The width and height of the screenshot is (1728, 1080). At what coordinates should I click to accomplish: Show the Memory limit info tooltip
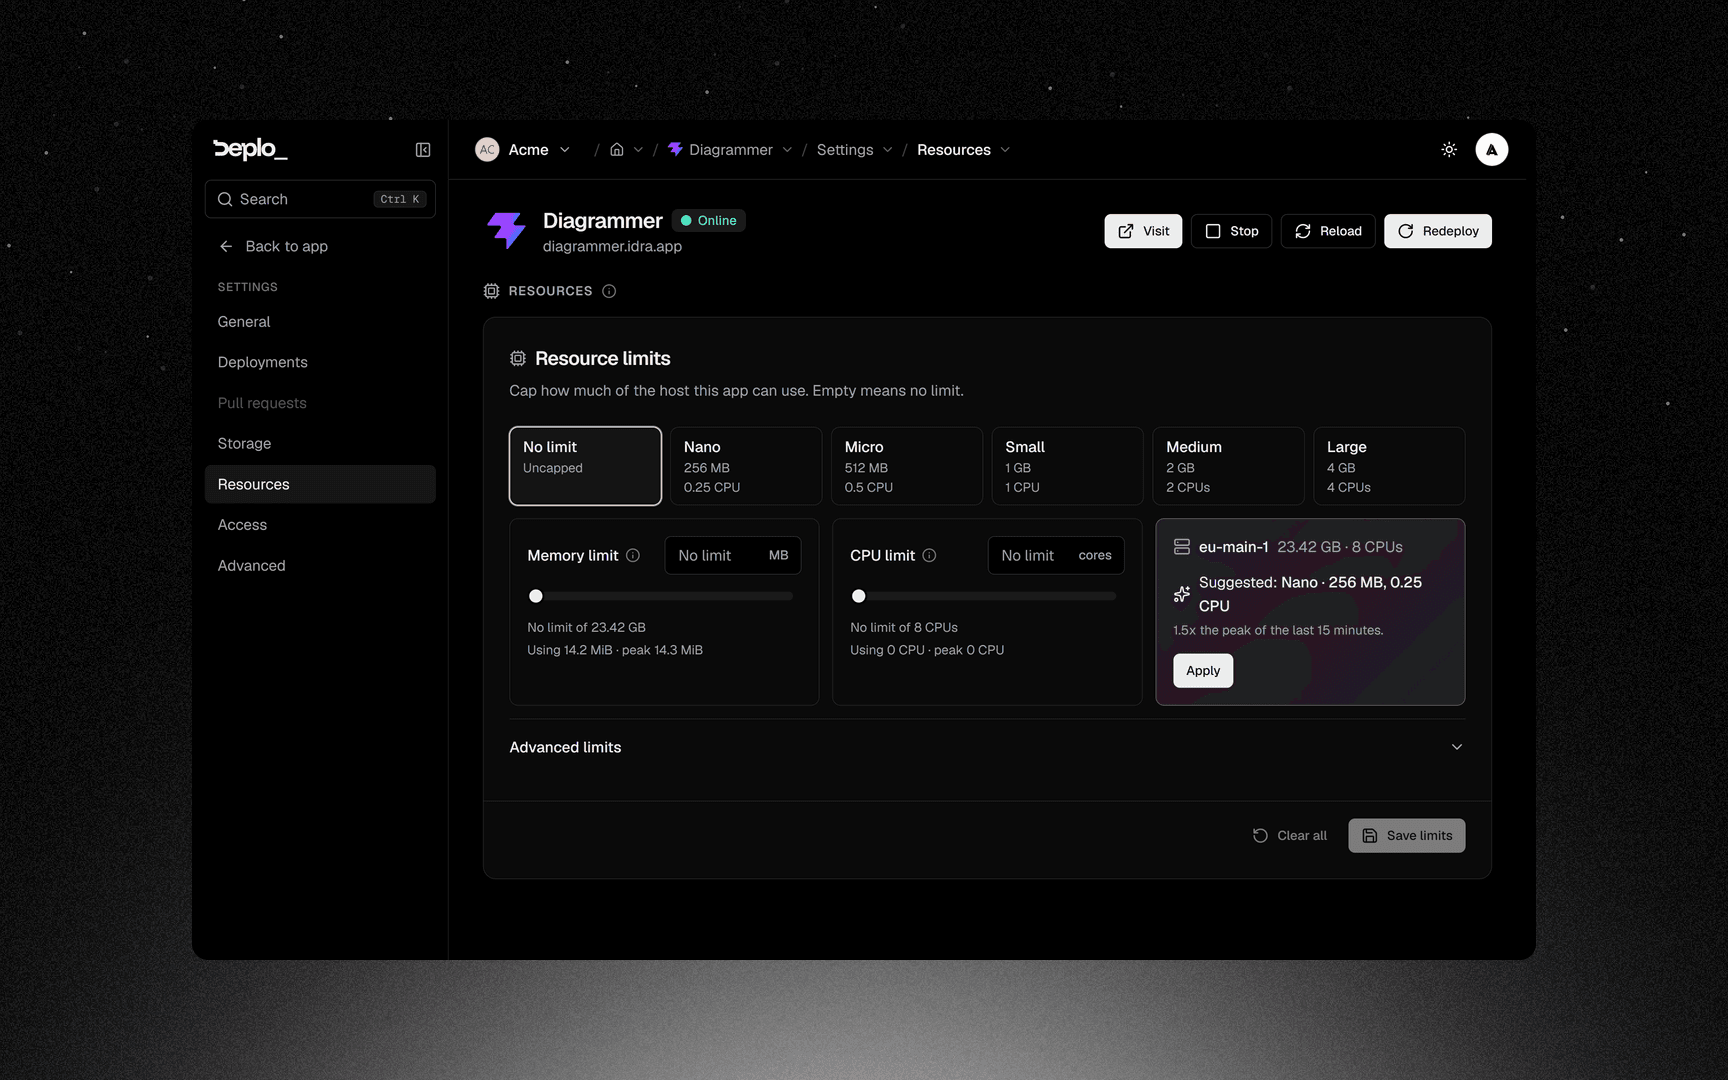633,556
